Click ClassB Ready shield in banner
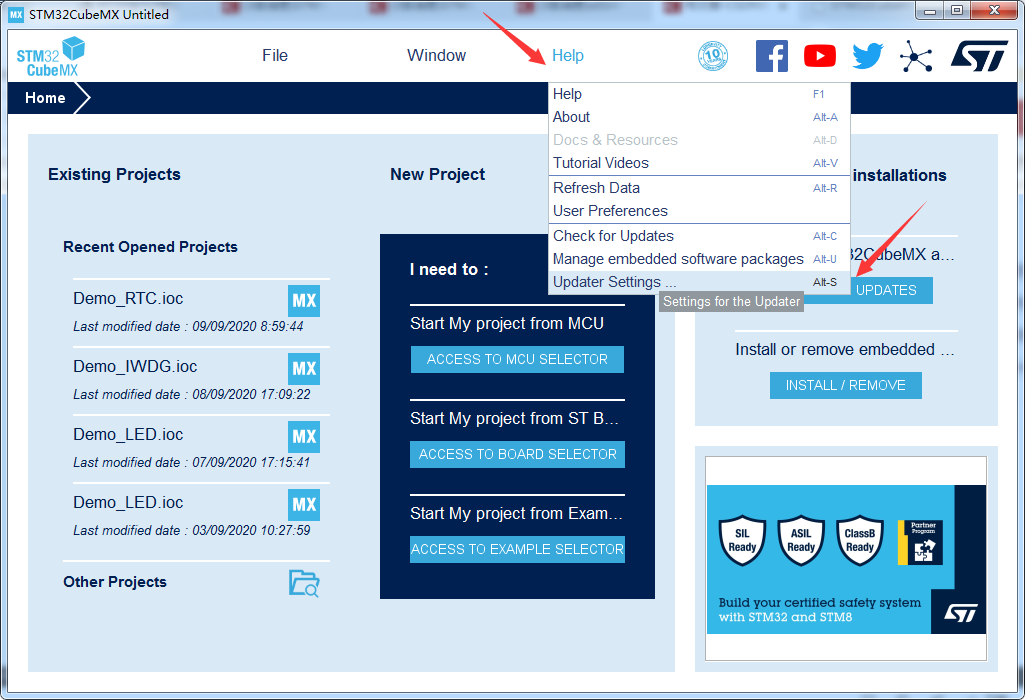The height and width of the screenshot is (700, 1025). (x=860, y=540)
